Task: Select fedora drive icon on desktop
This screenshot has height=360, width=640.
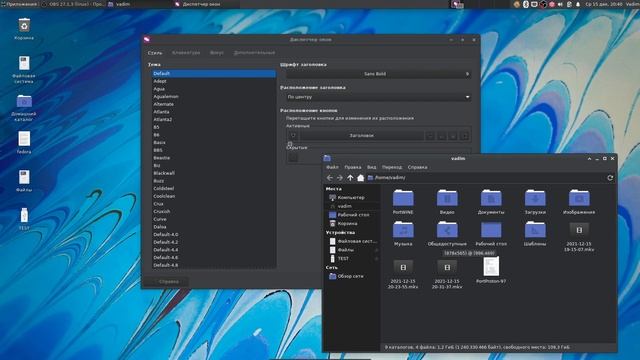Action: (x=24, y=142)
